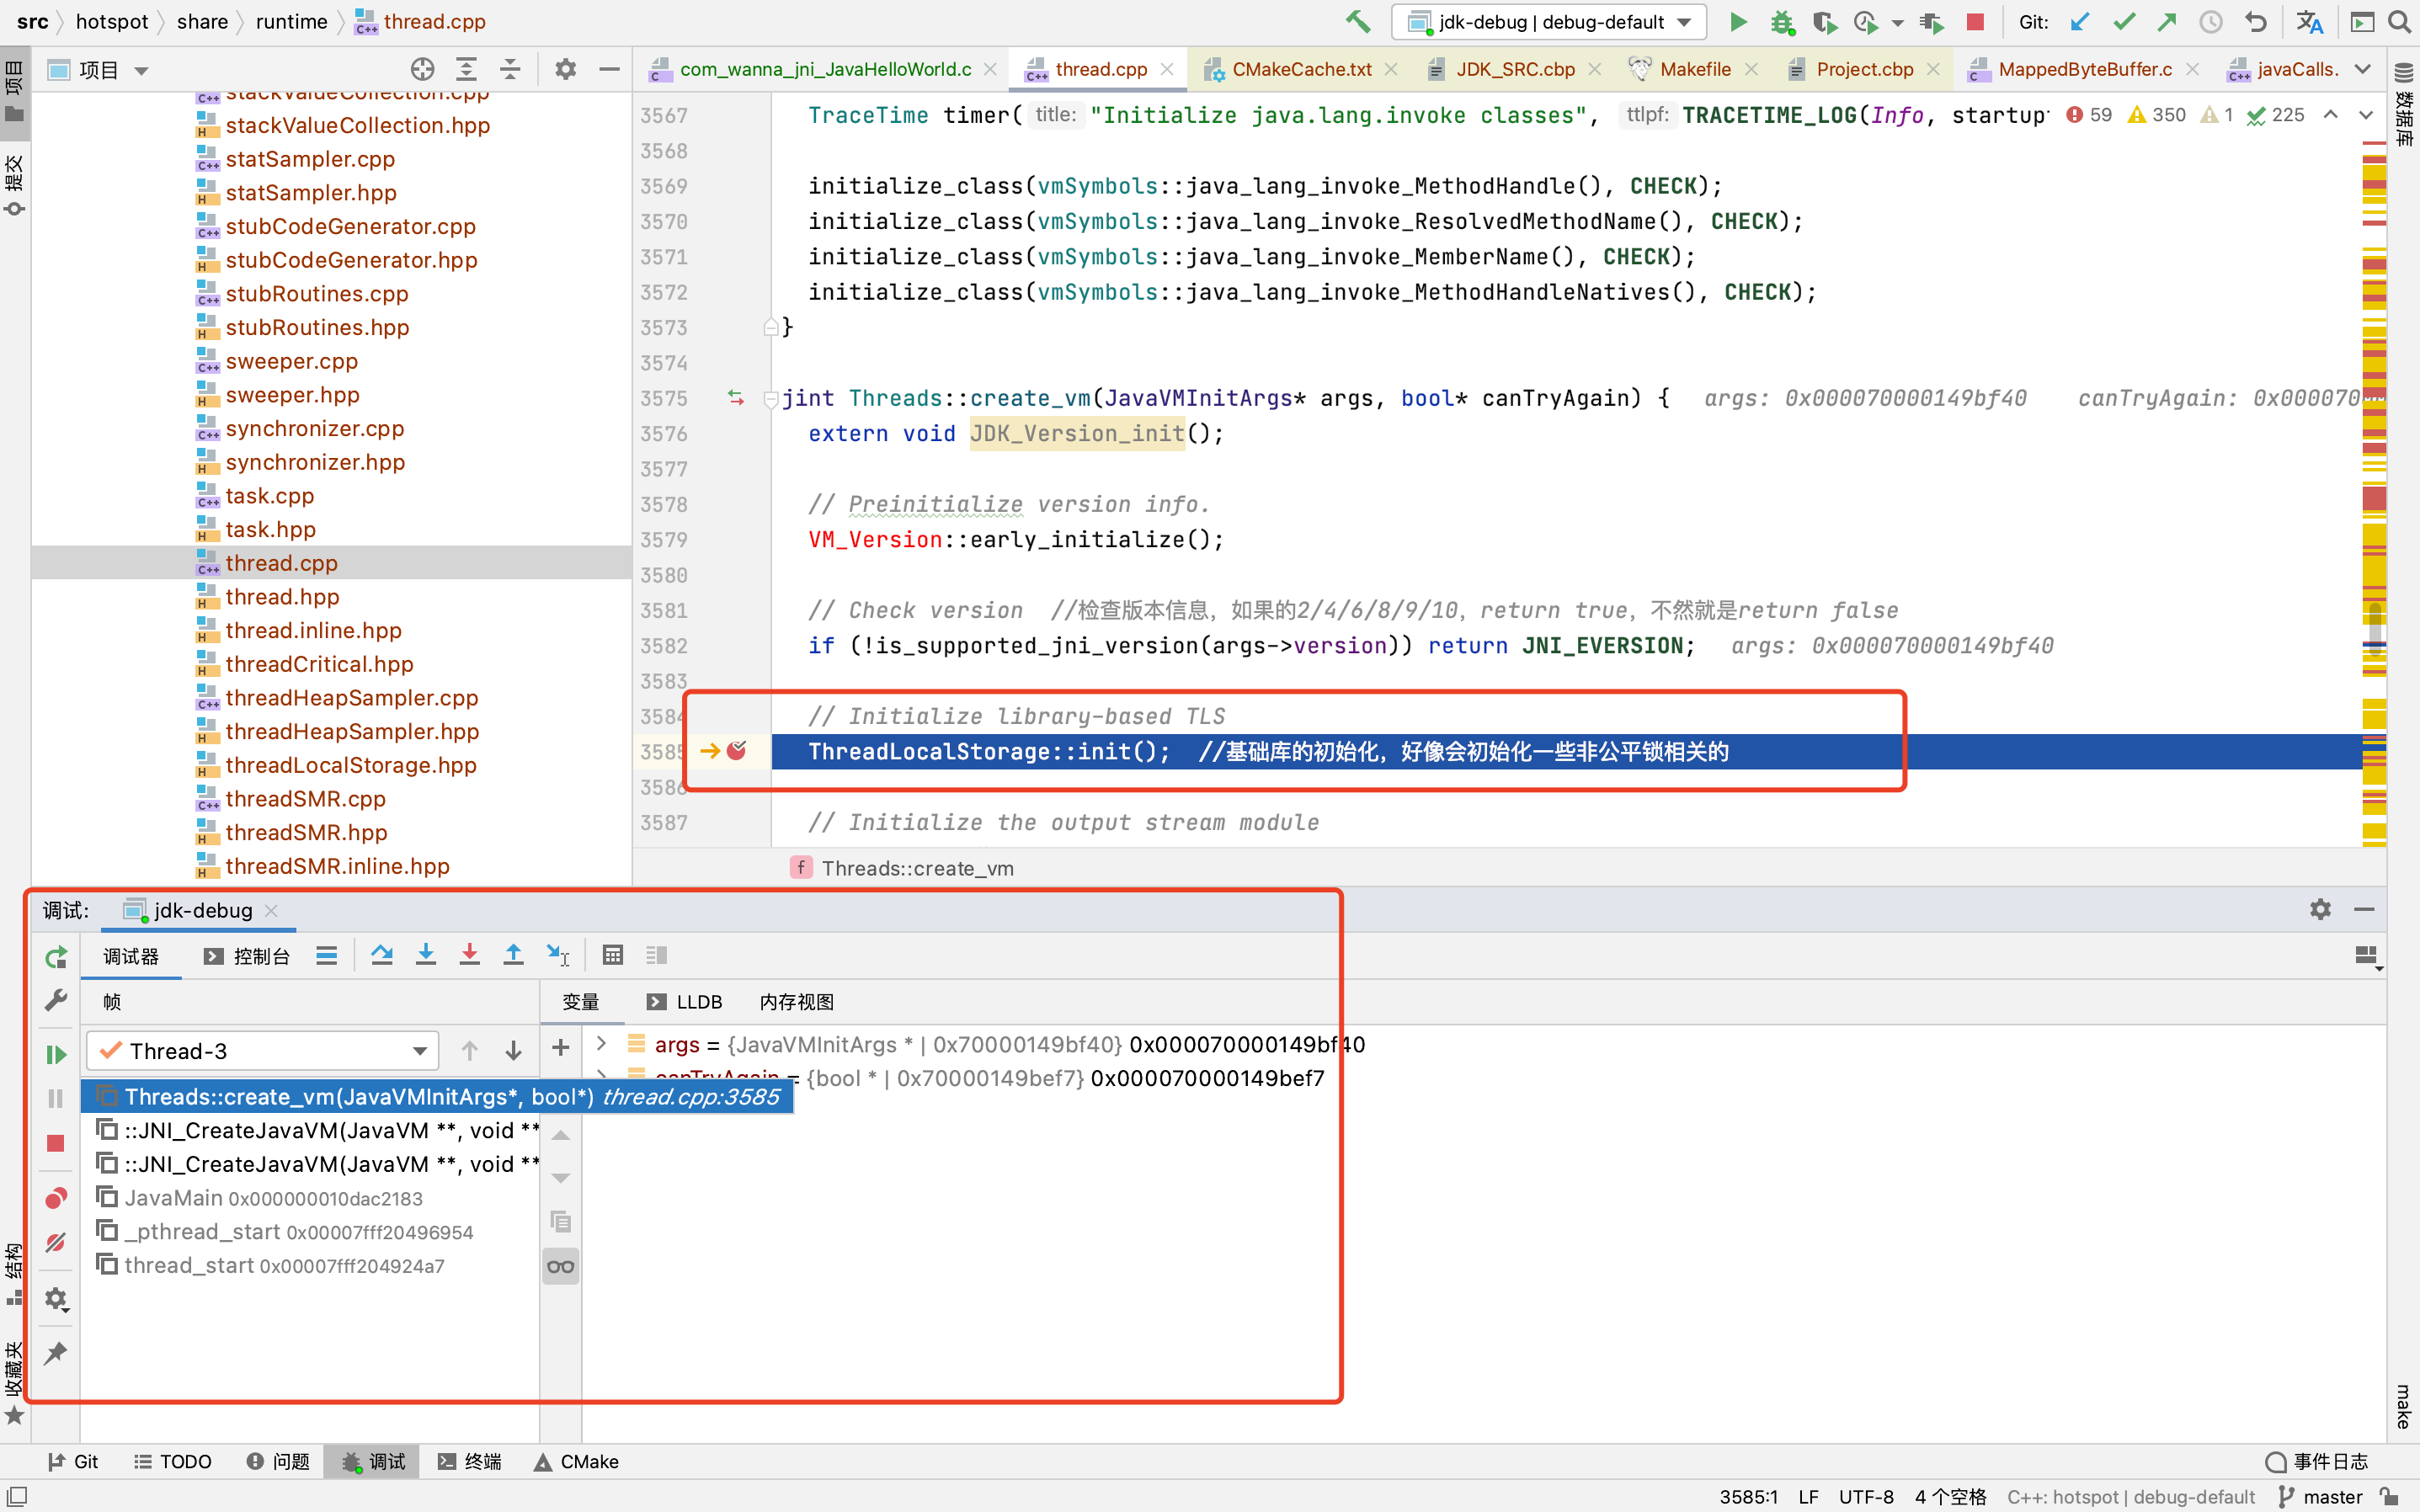Screen dimensions: 2420x1512
Task: Click hotspot breadcrumb in path
Action: [111, 21]
